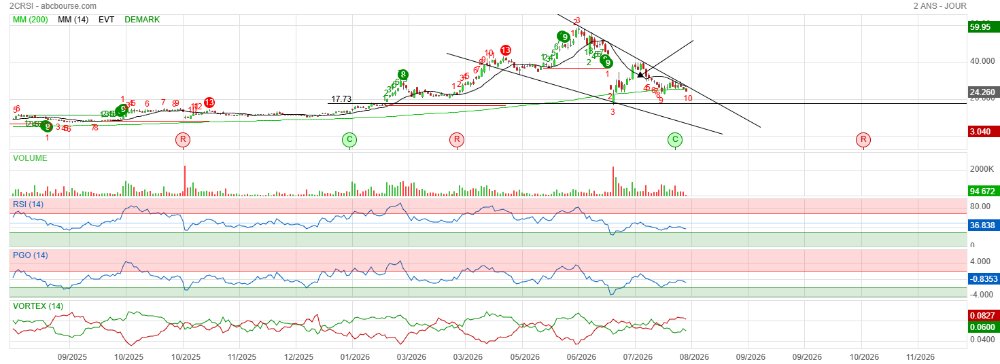The width and height of the screenshot is (1000, 364).
Task: Select the red R event marker in March 2026
Action: pos(456,139)
